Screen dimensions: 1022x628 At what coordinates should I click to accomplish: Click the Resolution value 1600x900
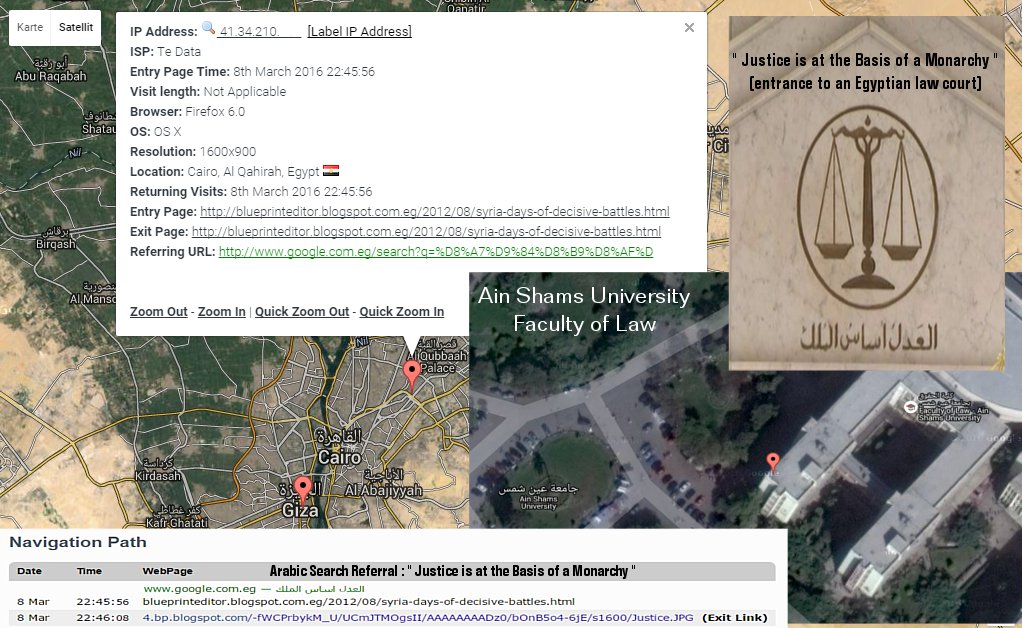click(227, 151)
